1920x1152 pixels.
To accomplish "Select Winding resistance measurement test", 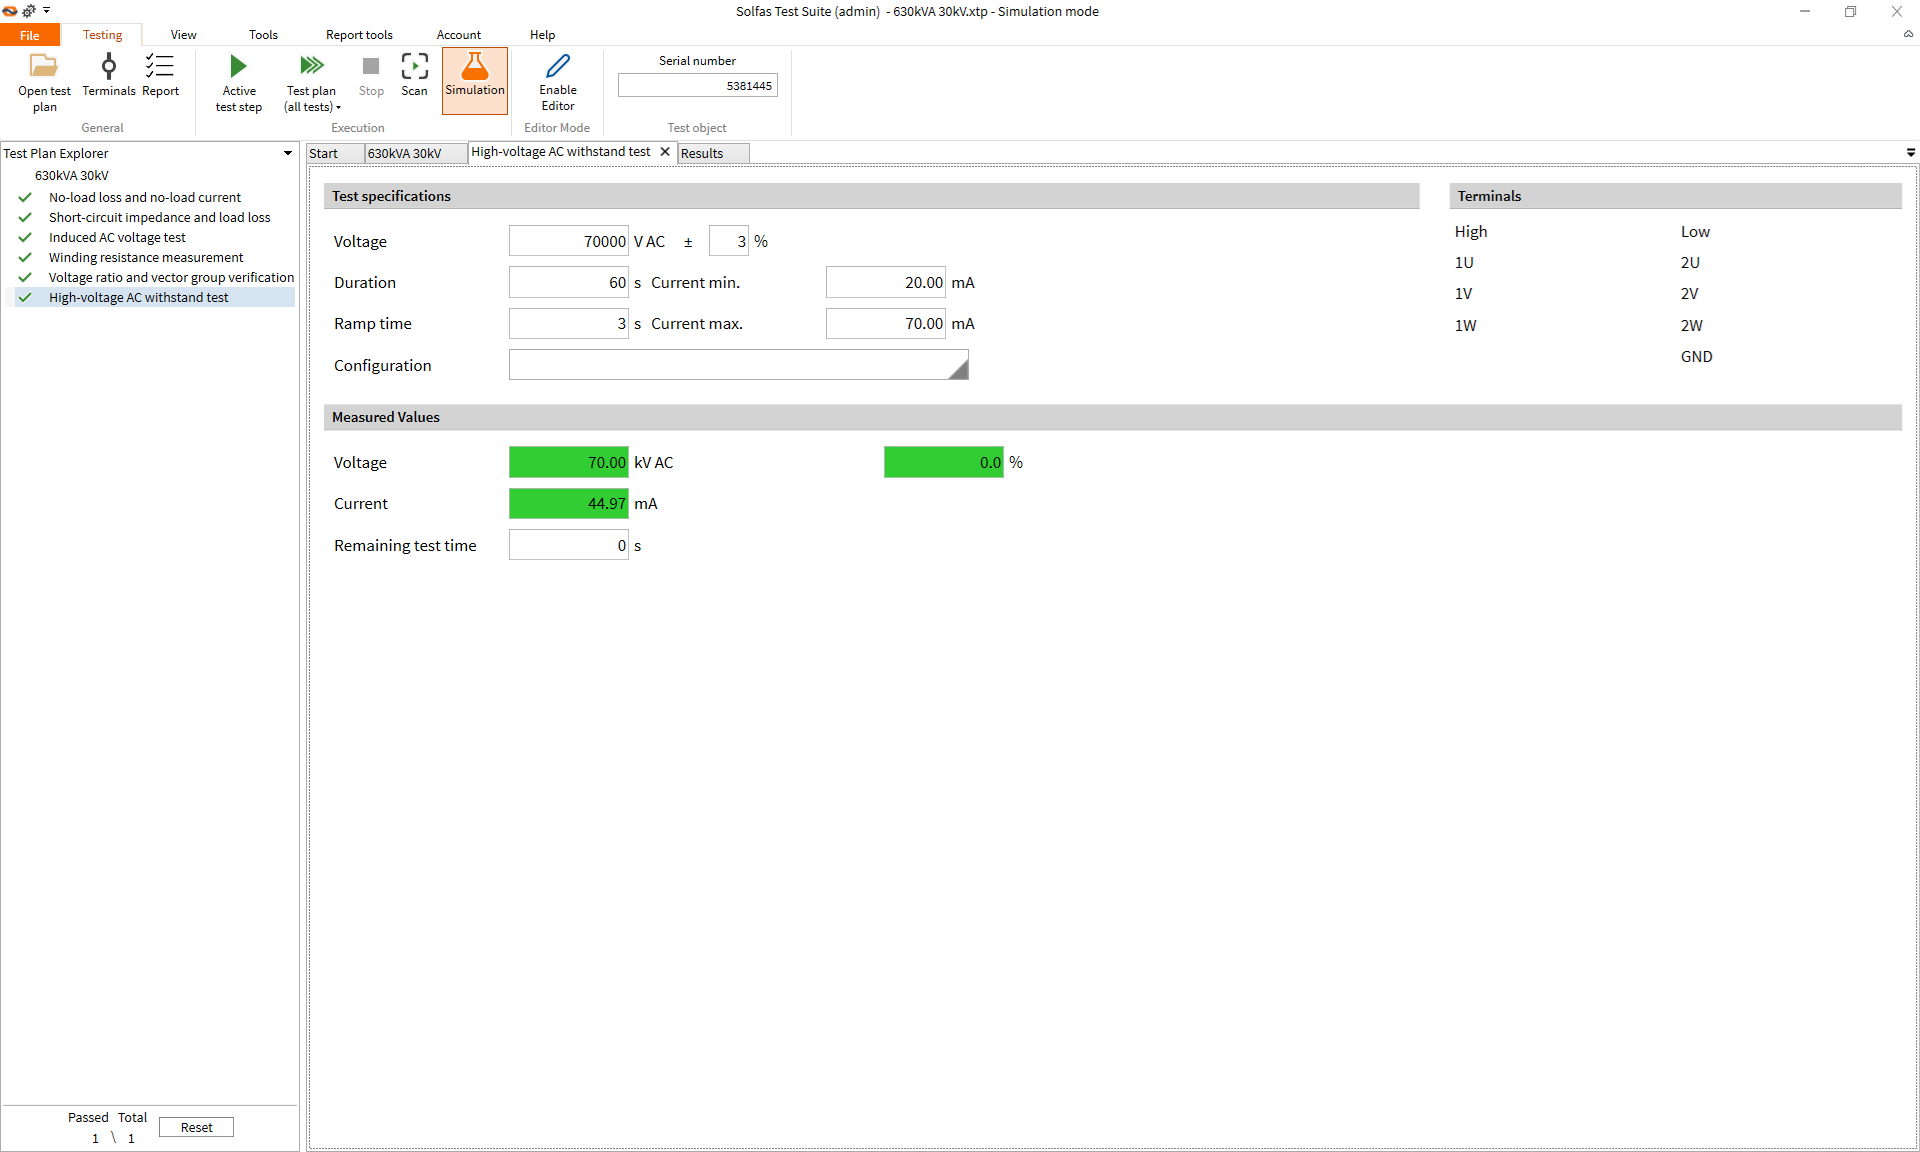I will click(146, 257).
